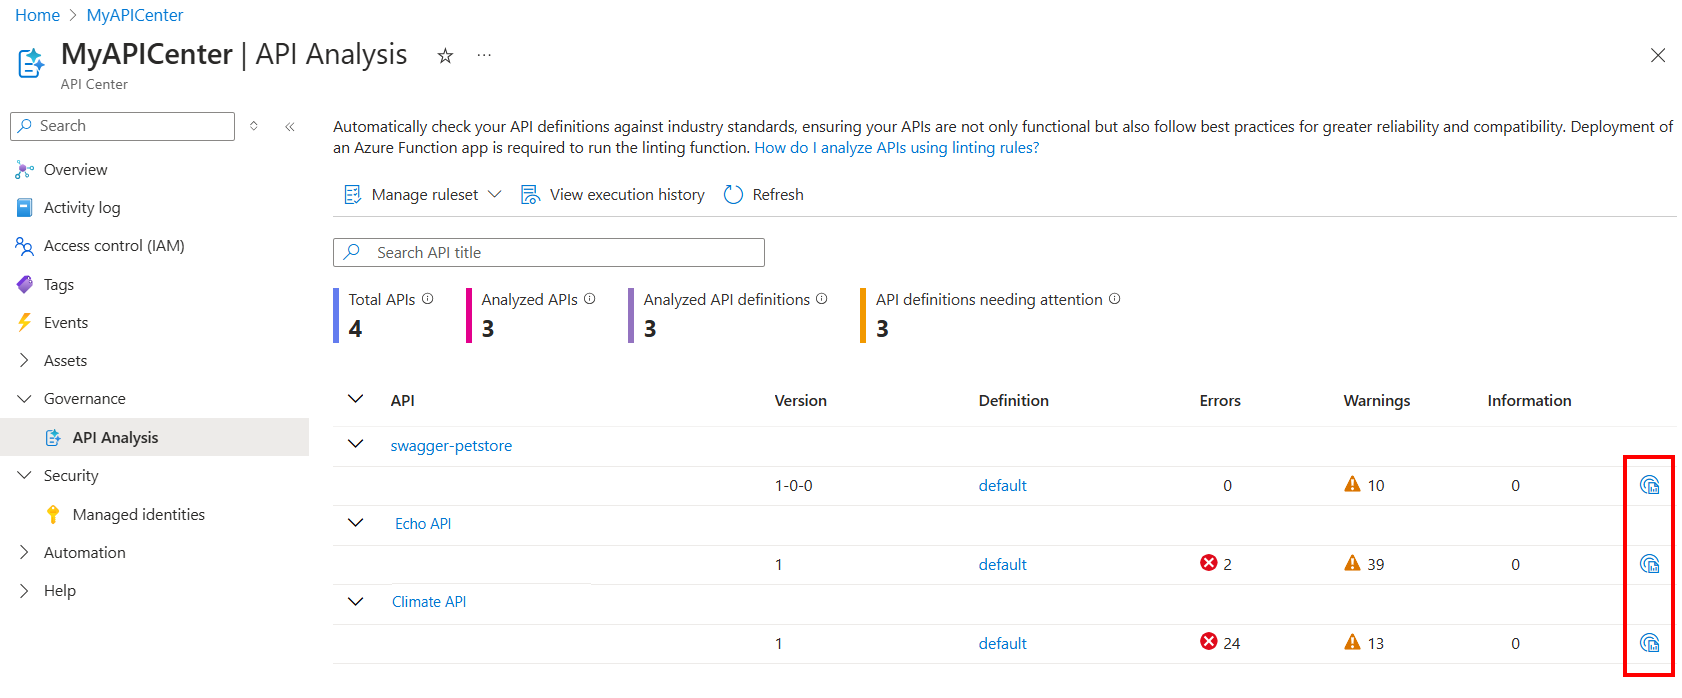
Task: Collapse the Security section
Action: (x=24, y=475)
